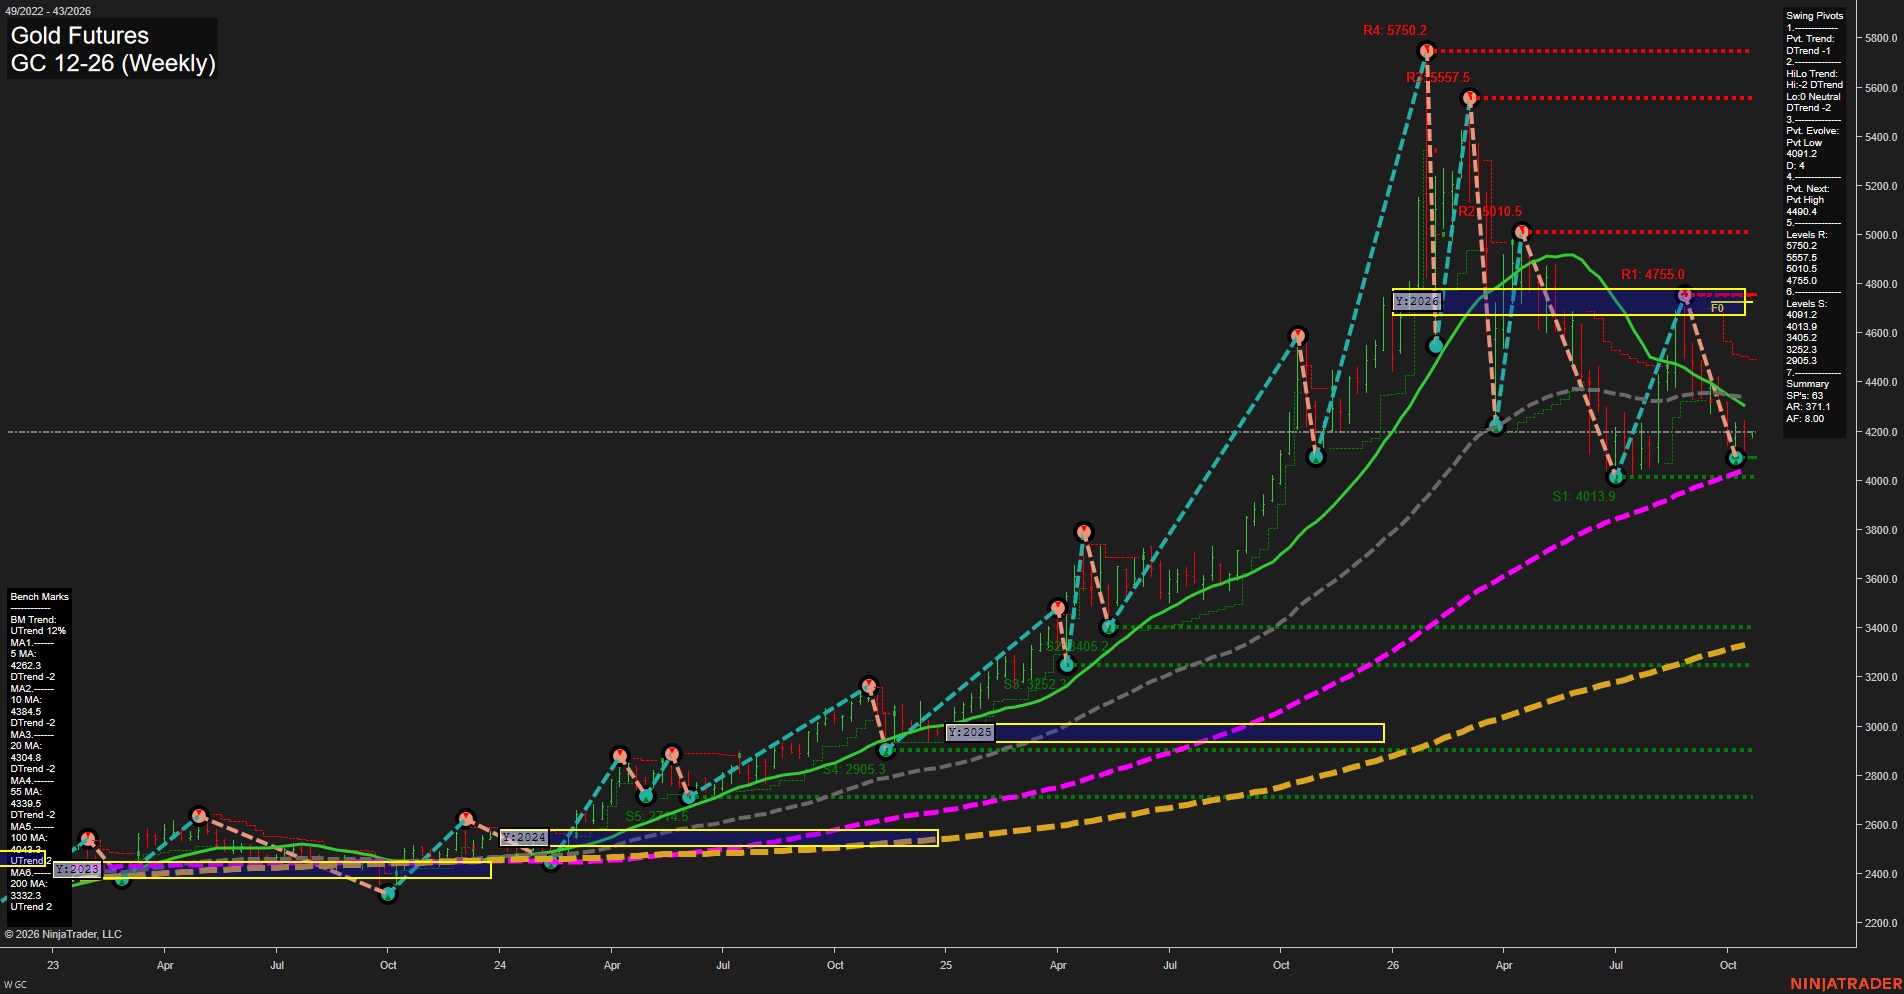1904x994 pixels.
Task: Select the Y:2025 yearly range label
Action: 970,732
